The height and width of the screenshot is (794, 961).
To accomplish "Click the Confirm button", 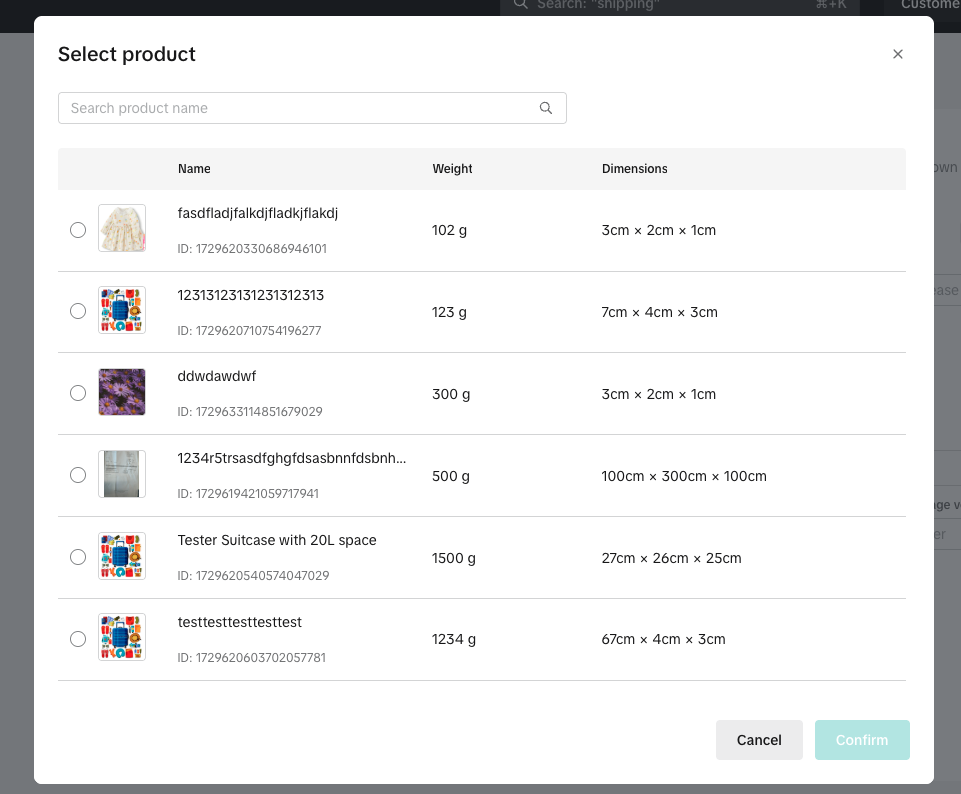I will click(x=861, y=740).
